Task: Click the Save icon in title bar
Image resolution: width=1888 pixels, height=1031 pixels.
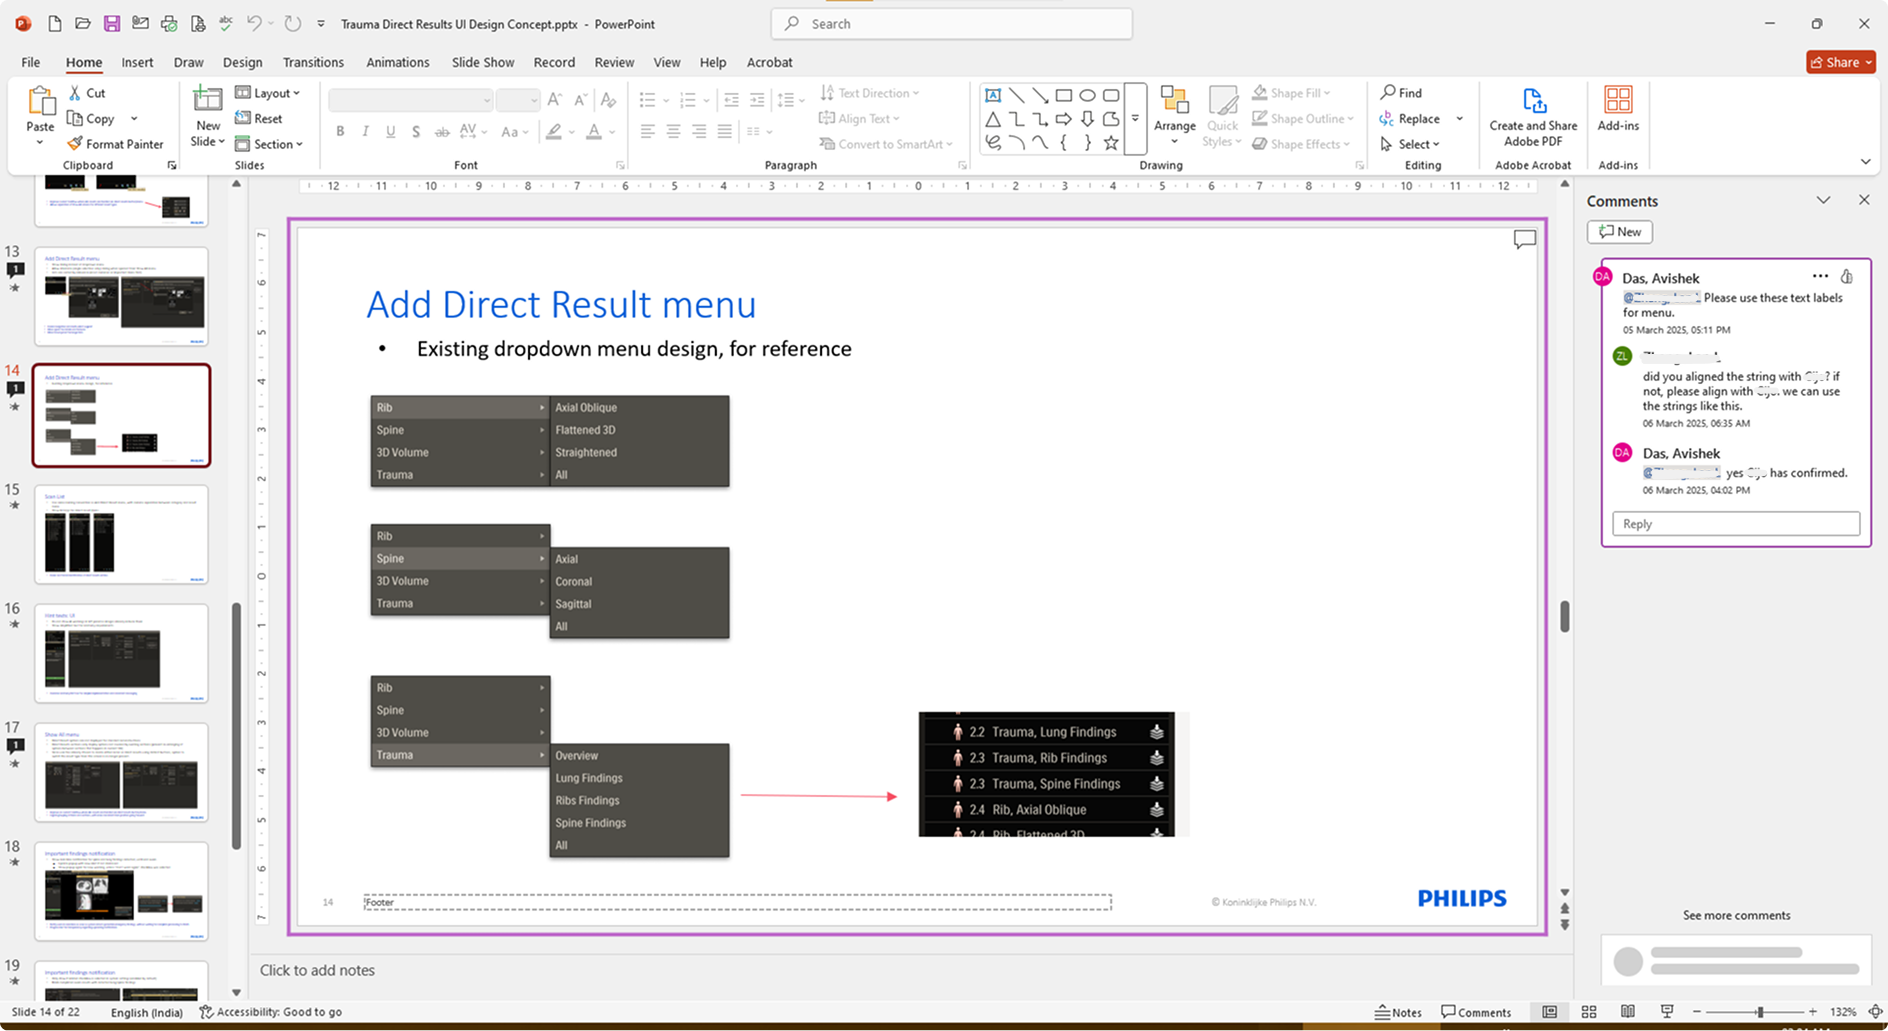Action: click(111, 24)
